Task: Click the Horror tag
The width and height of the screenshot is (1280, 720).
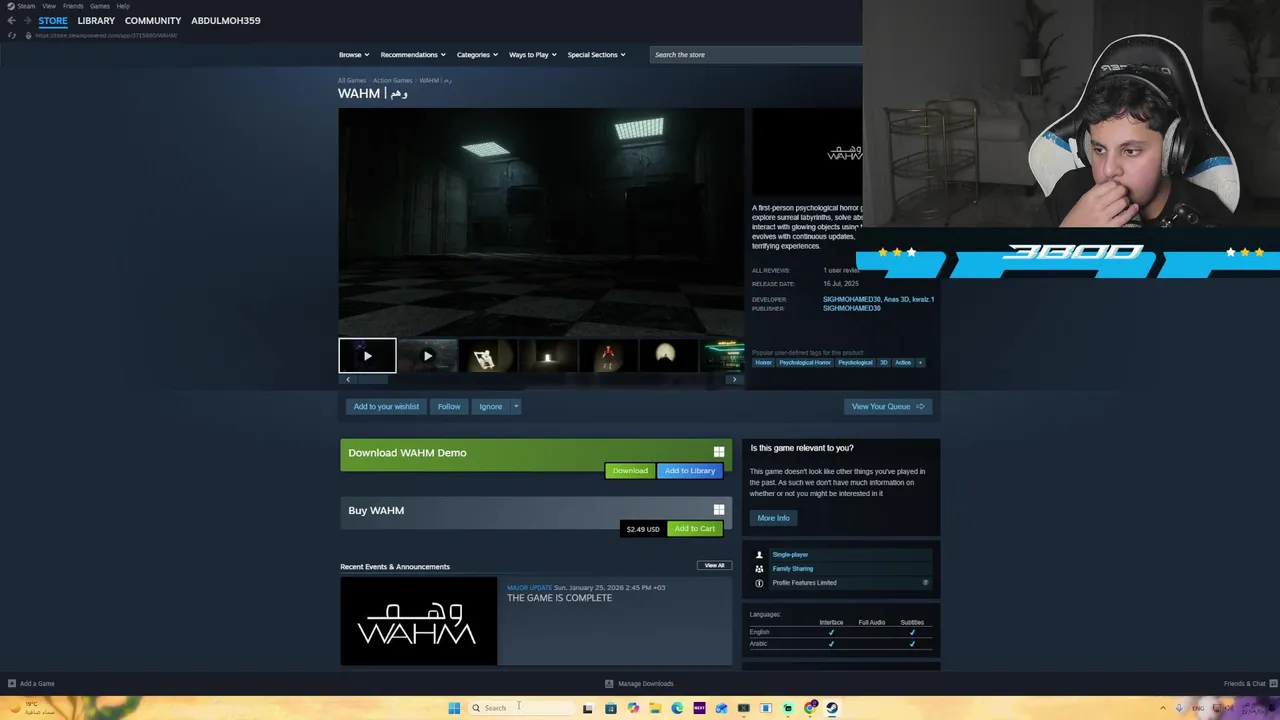Action: click(764, 363)
